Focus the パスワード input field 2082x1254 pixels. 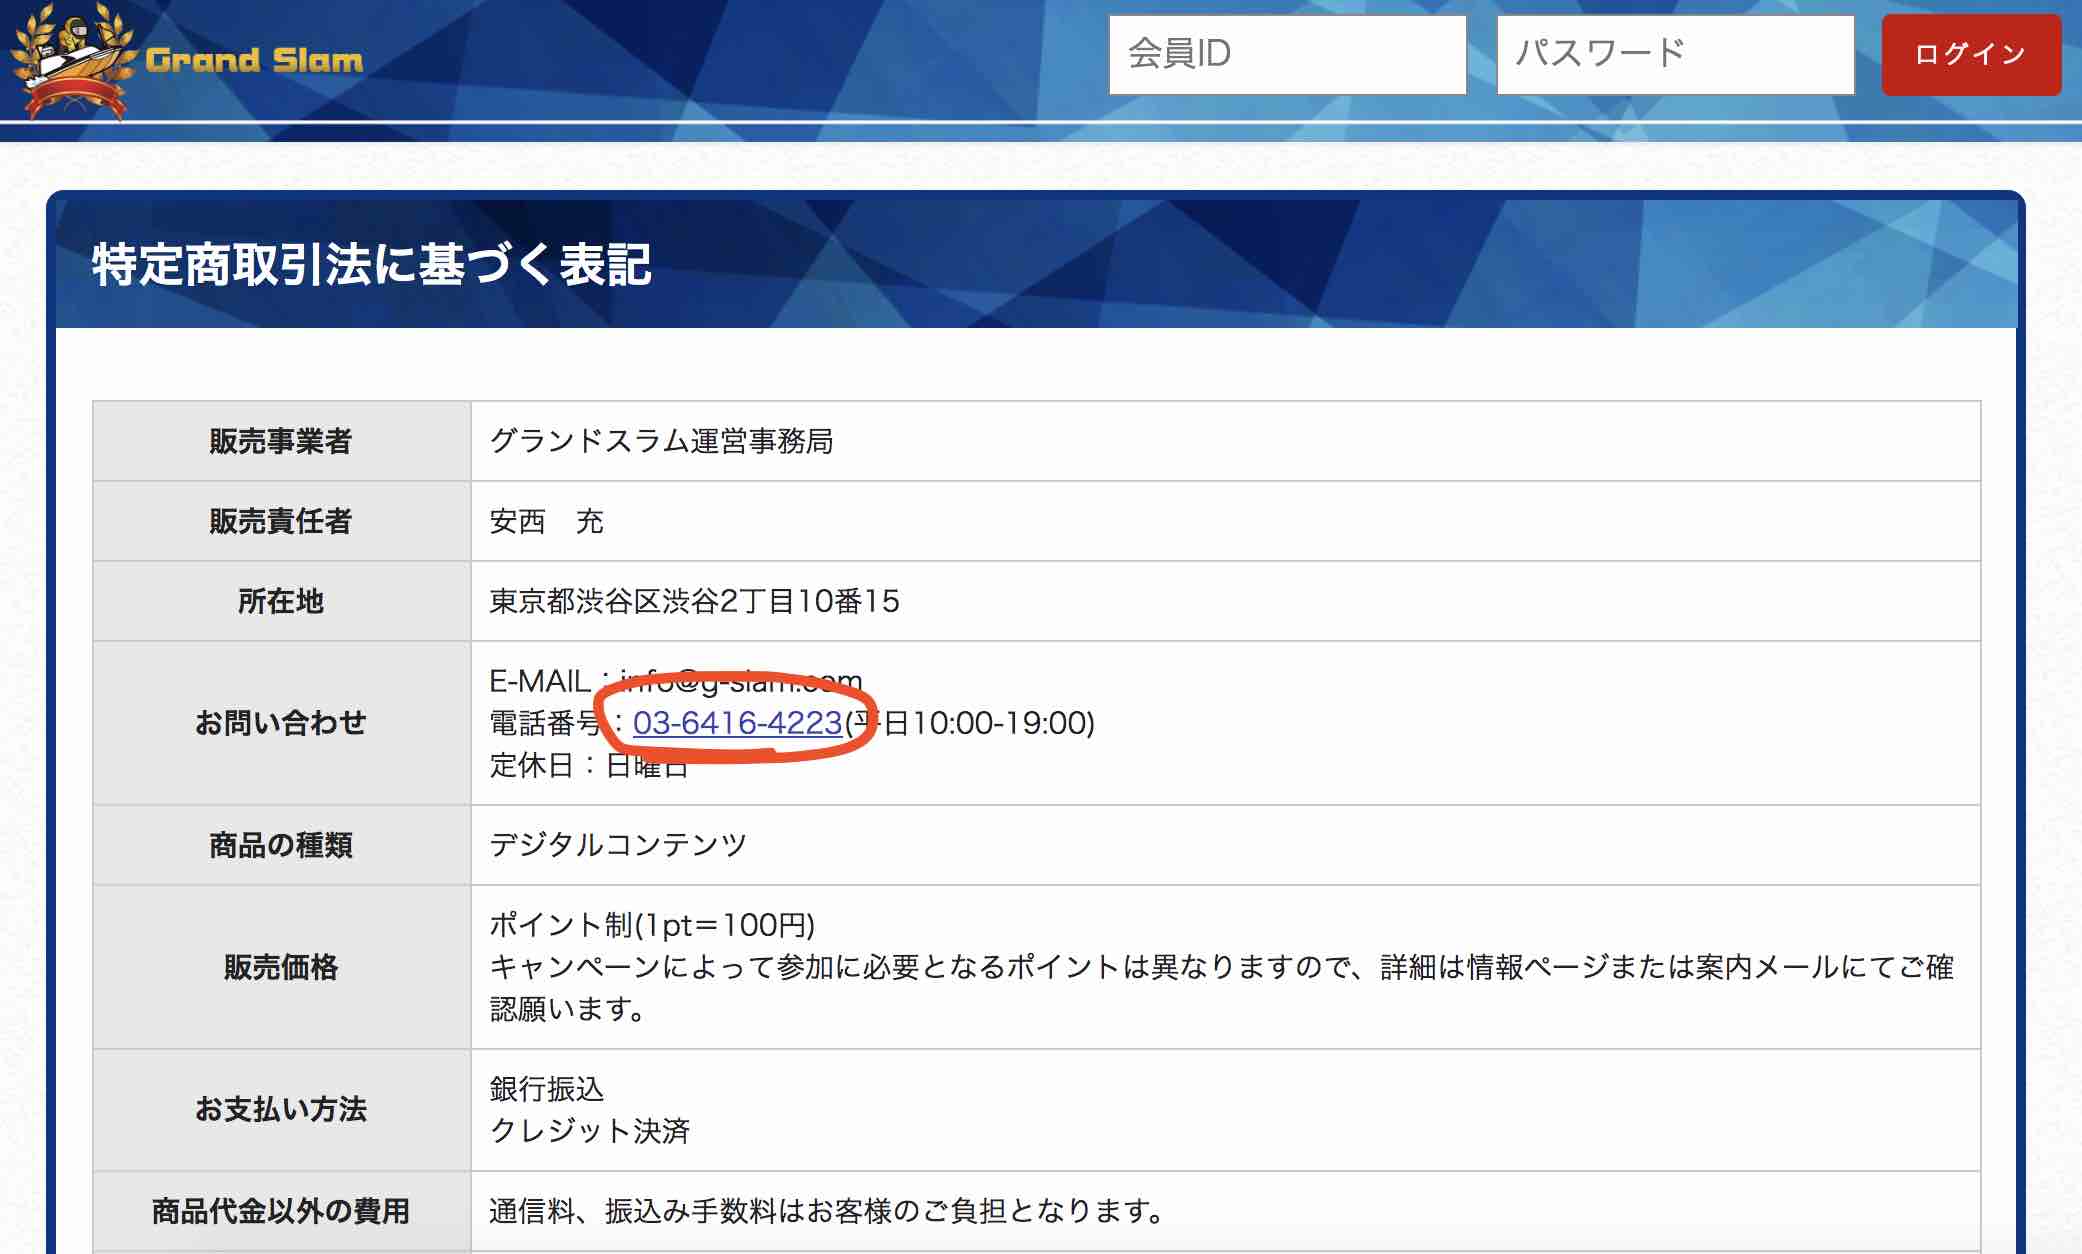1674,55
